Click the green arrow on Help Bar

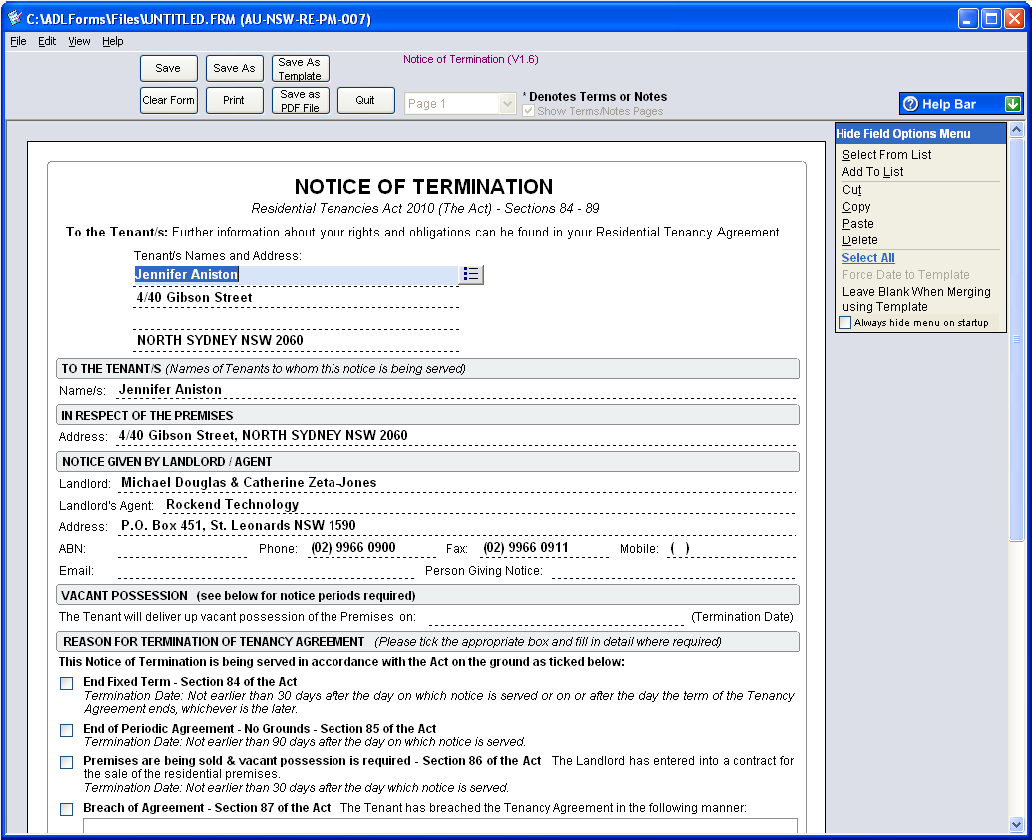tap(1013, 104)
